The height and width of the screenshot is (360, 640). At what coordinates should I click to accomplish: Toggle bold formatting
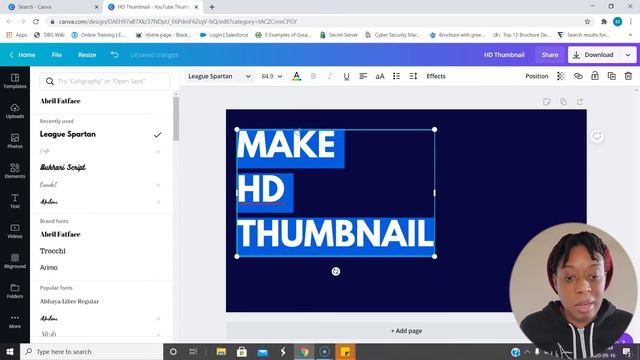click(x=313, y=76)
